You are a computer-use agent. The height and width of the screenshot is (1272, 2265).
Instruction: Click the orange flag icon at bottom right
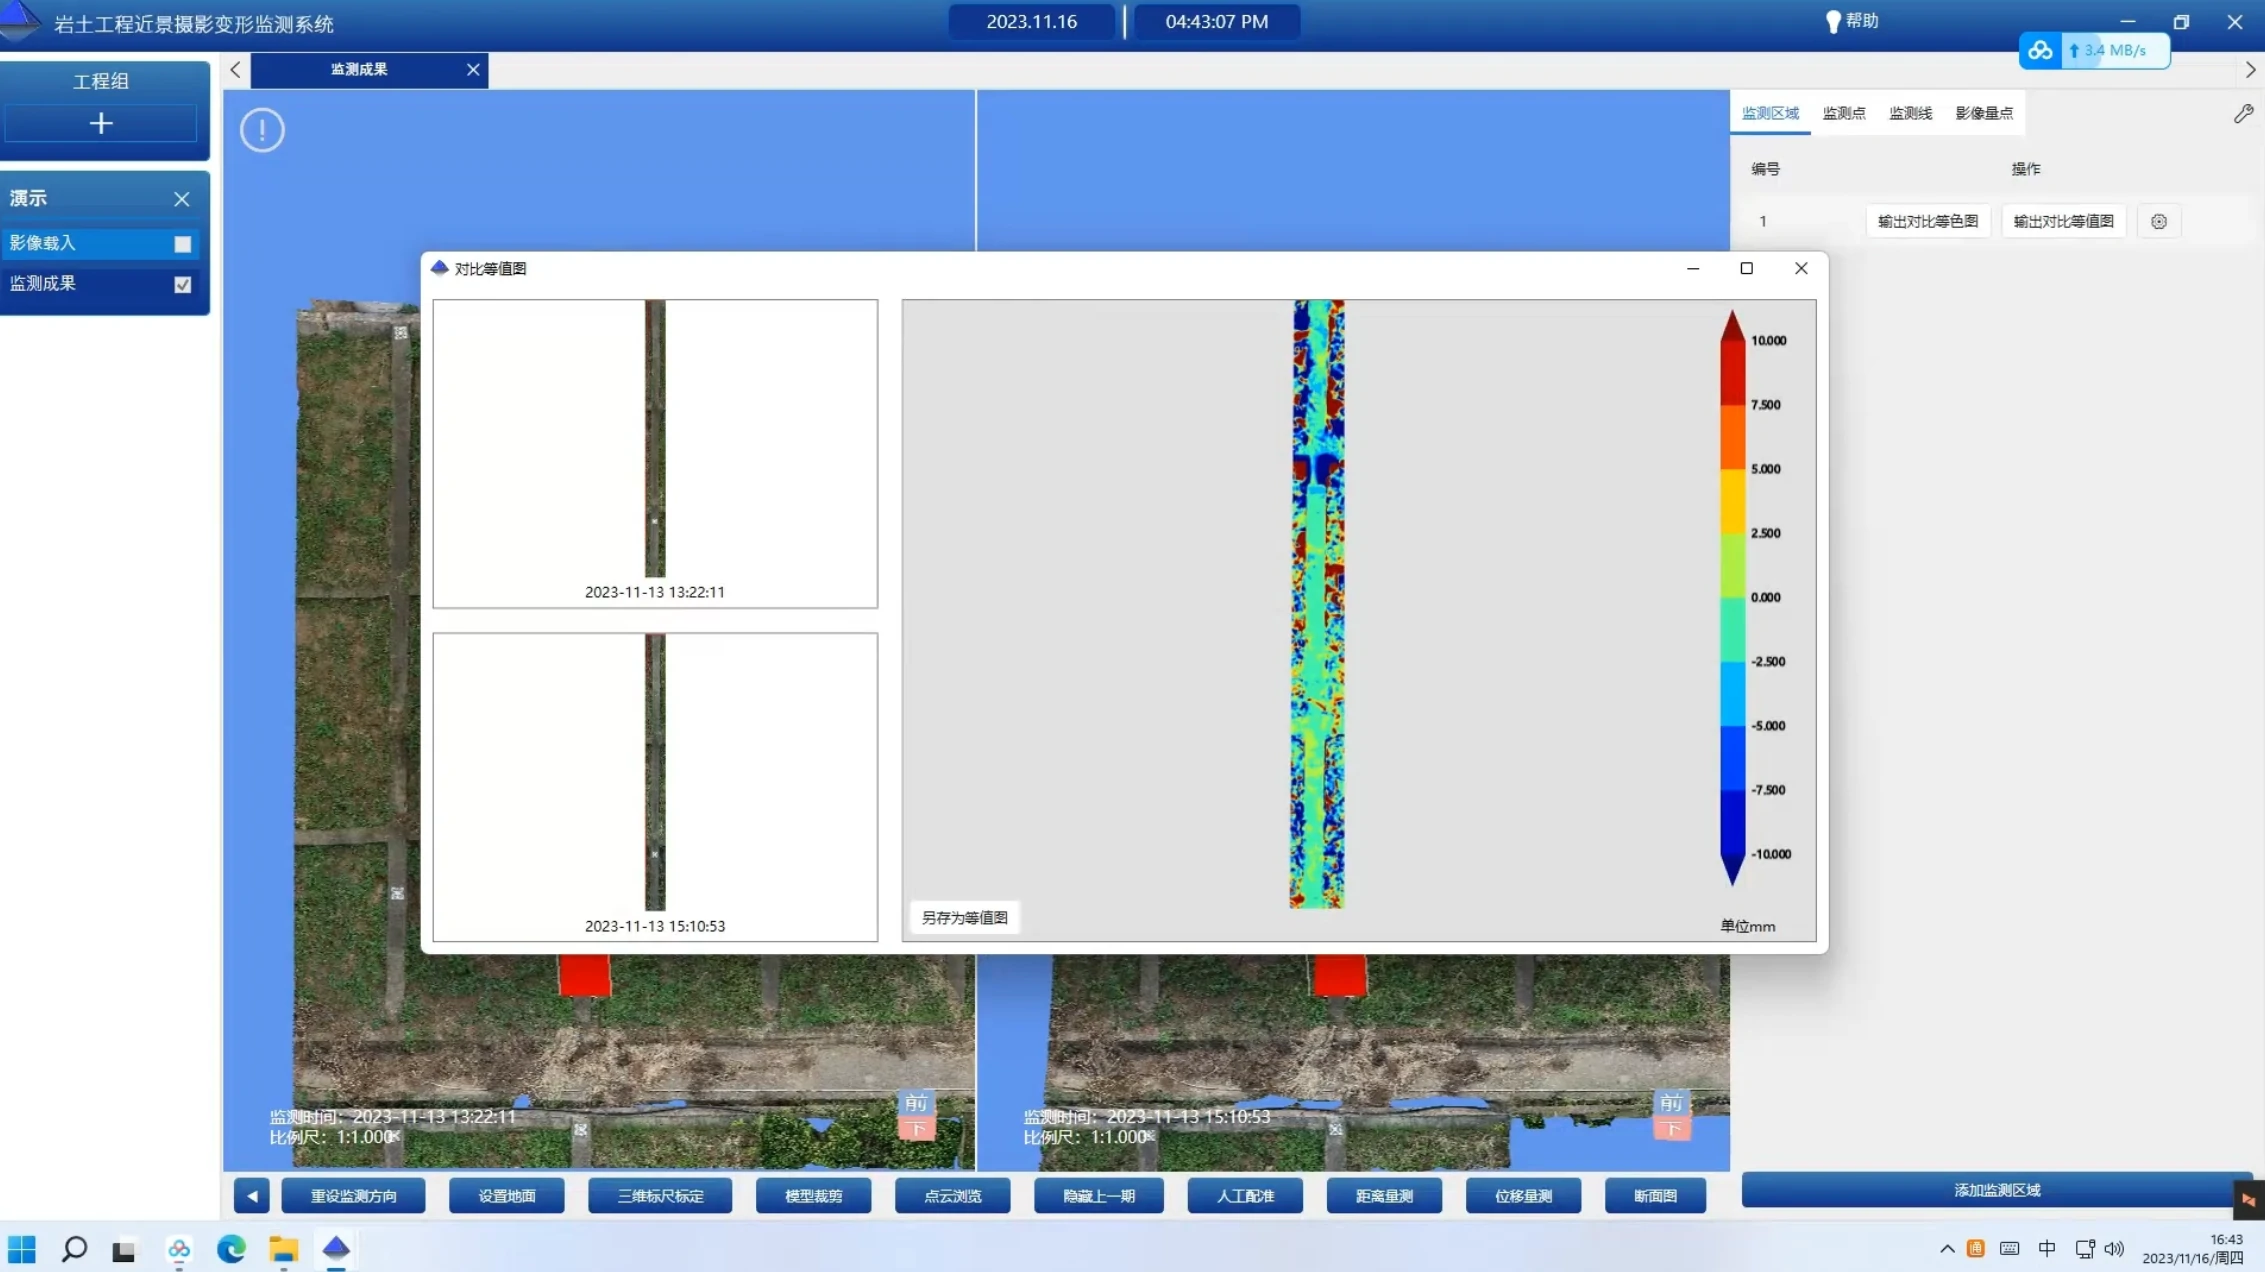(2248, 1200)
